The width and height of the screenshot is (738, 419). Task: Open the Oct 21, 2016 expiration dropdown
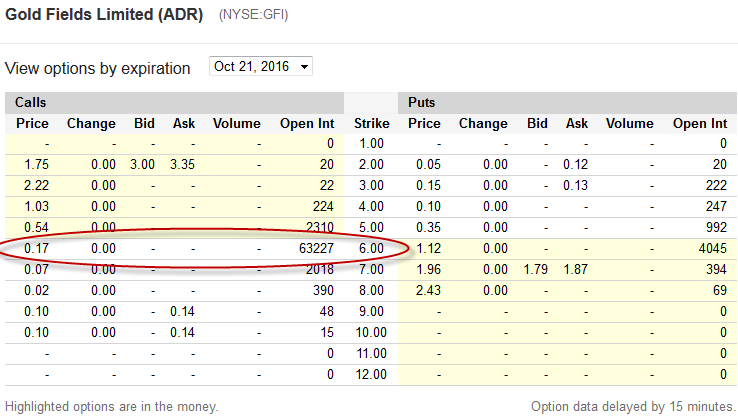pyautogui.click(x=260, y=66)
